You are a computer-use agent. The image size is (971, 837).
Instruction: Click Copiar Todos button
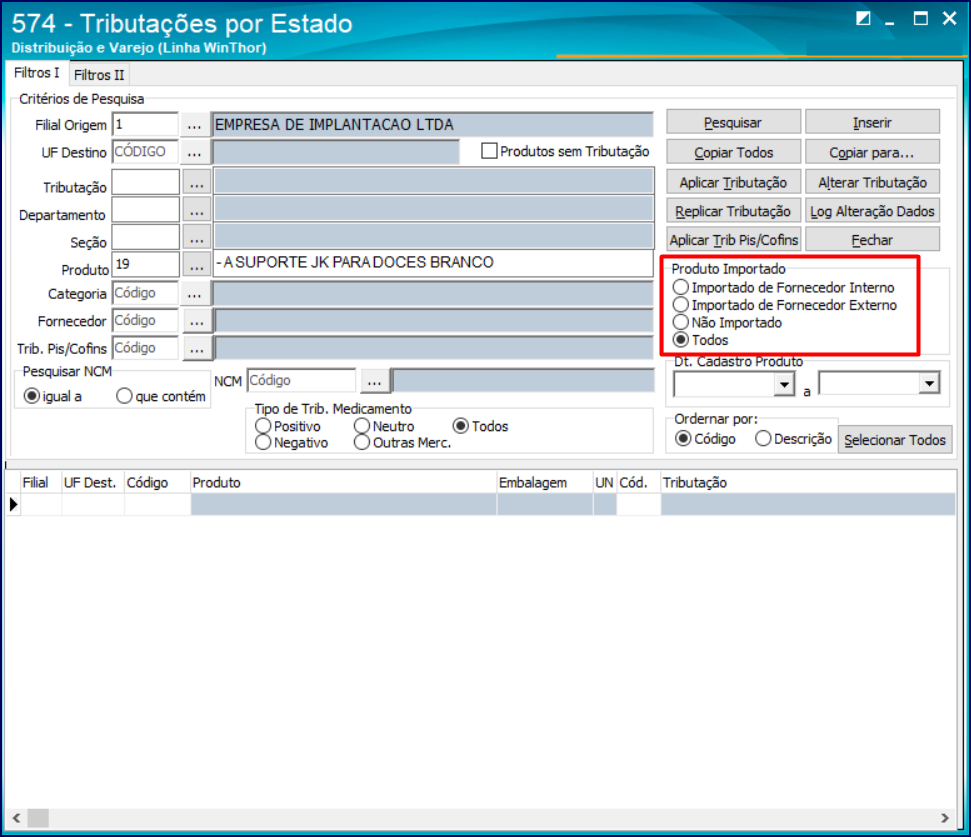pyautogui.click(x=733, y=152)
